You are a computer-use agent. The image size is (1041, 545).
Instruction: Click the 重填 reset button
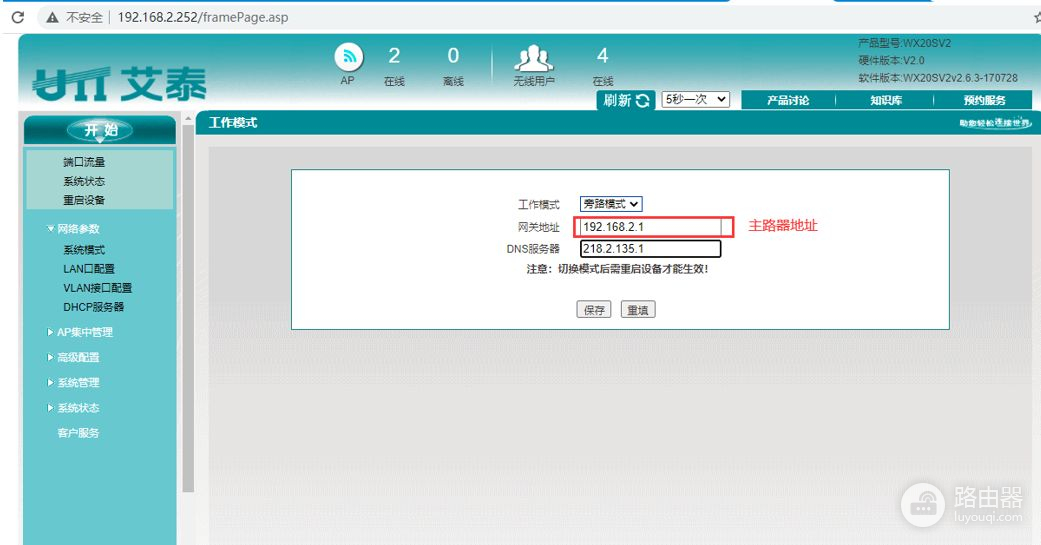click(638, 309)
